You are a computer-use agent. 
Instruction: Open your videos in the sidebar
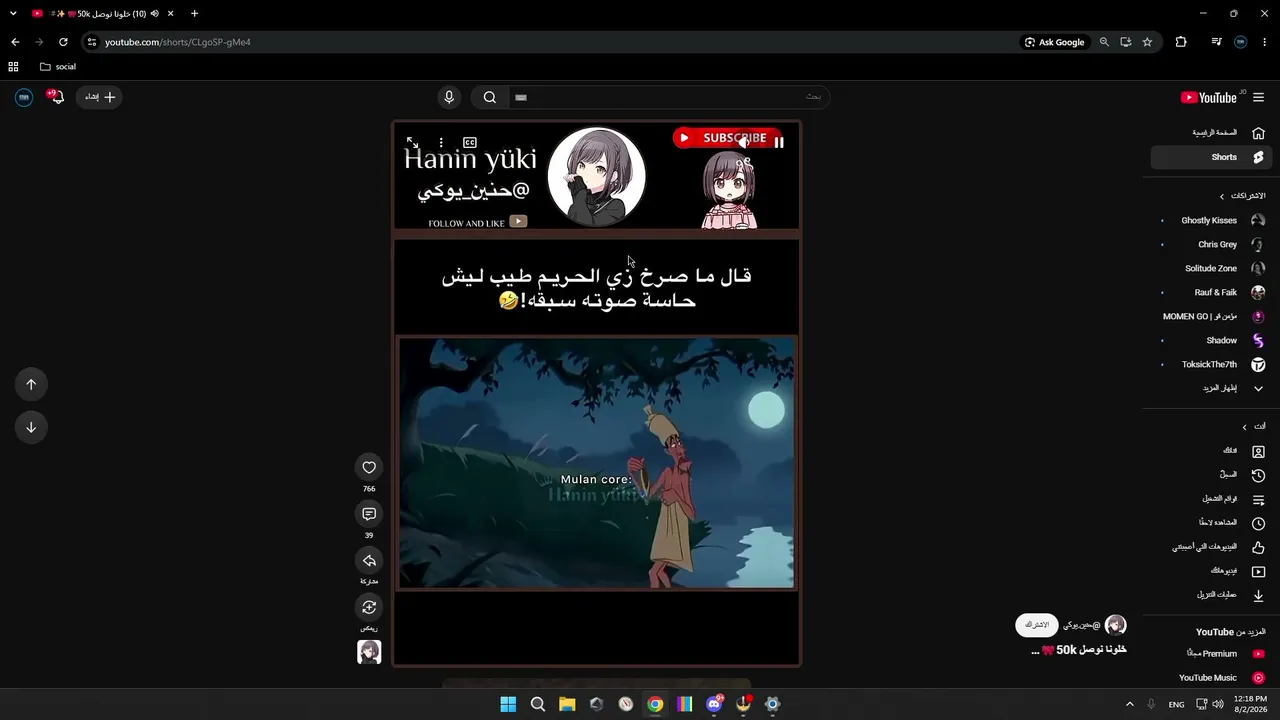coord(1209,571)
